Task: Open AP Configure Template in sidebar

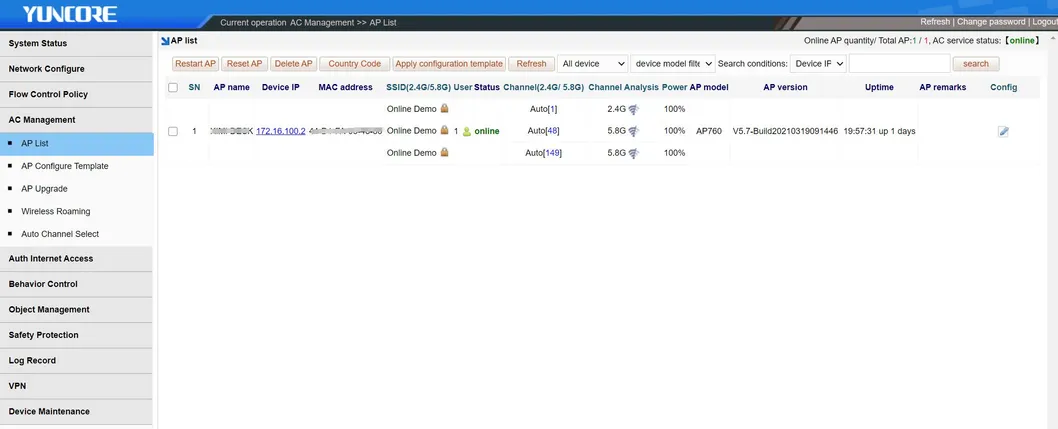Action: tap(65, 166)
